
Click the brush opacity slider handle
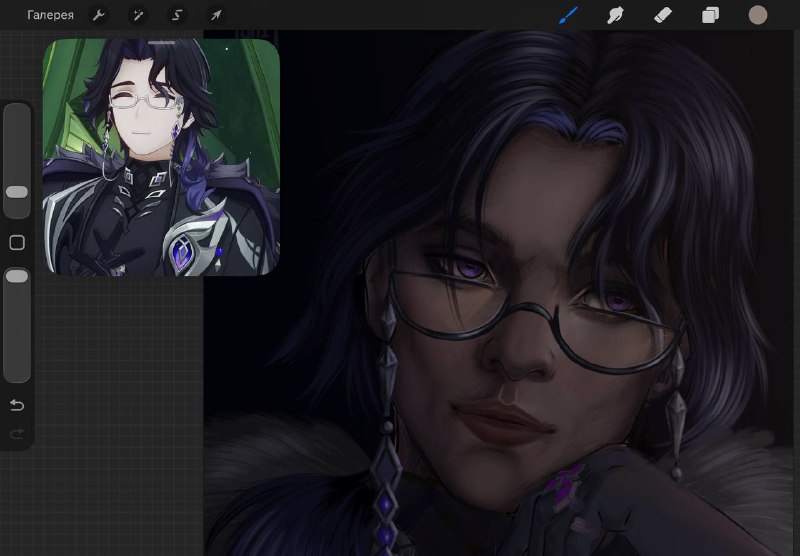tap(17, 276)
